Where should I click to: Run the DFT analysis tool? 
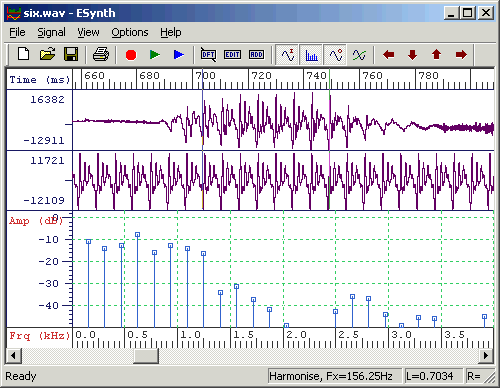click(x=208, y=54)
